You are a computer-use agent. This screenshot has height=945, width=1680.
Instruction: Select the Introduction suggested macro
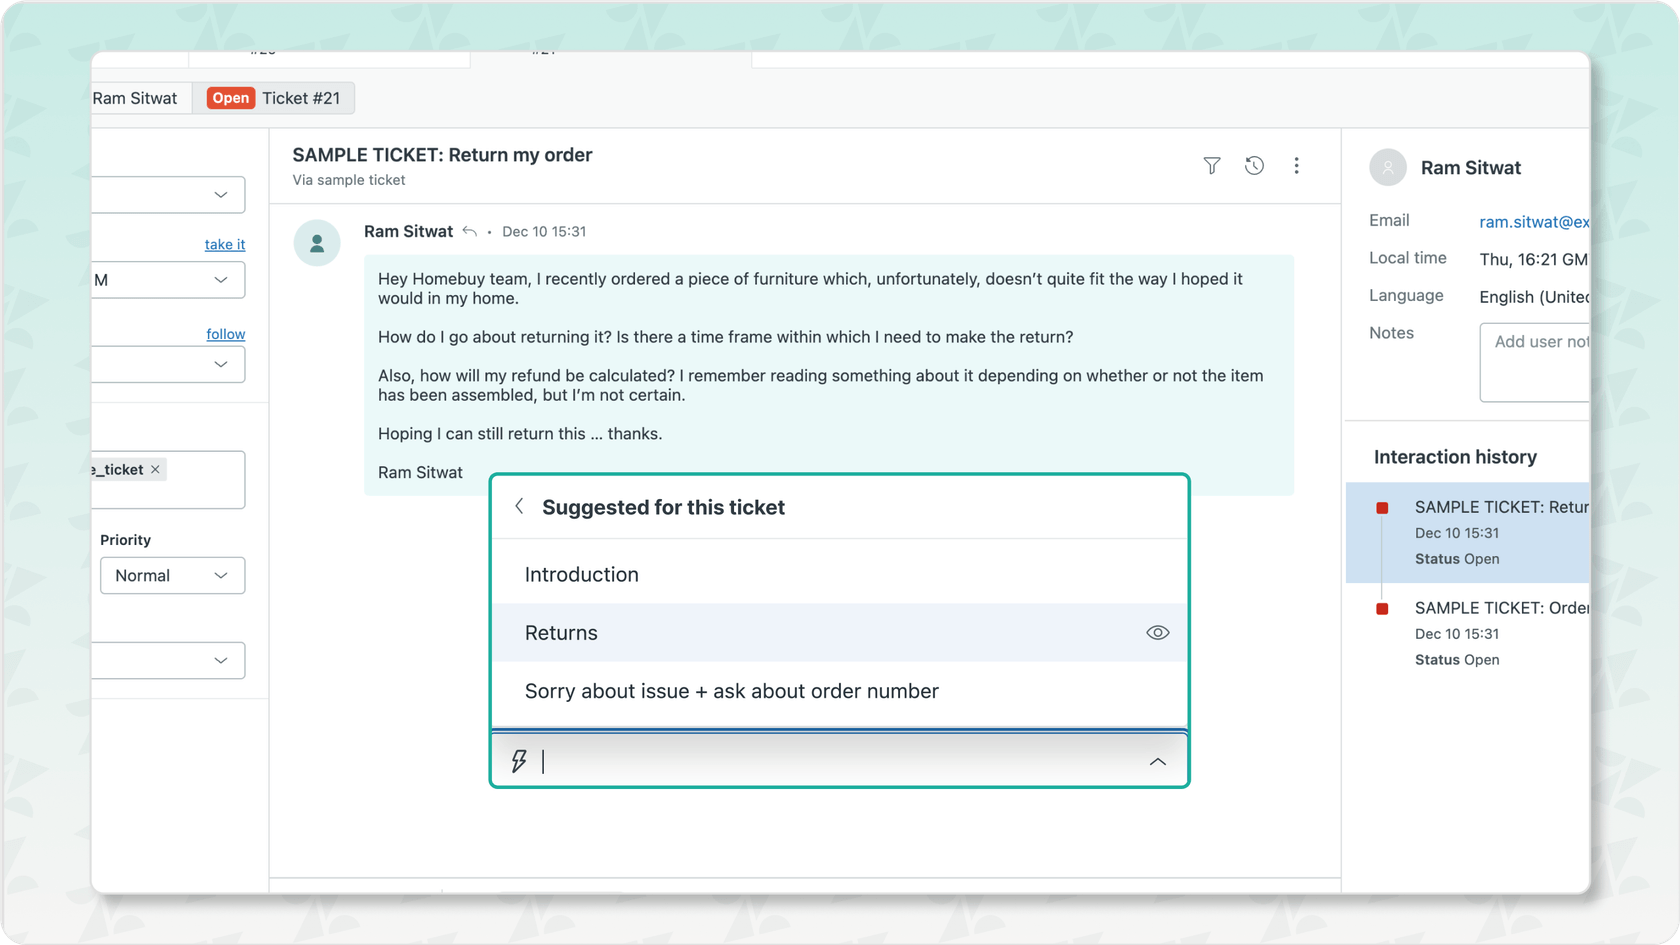(581, 574)
